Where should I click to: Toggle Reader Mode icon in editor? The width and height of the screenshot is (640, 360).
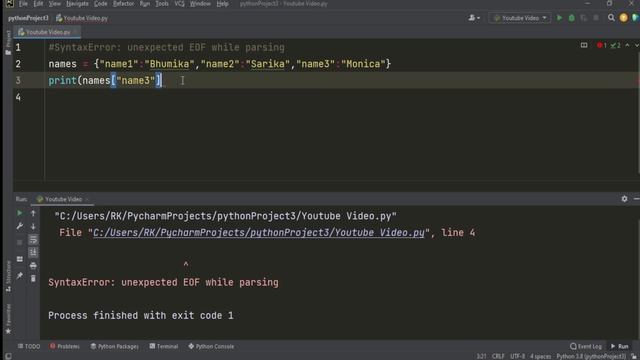[x=584, y=45]
